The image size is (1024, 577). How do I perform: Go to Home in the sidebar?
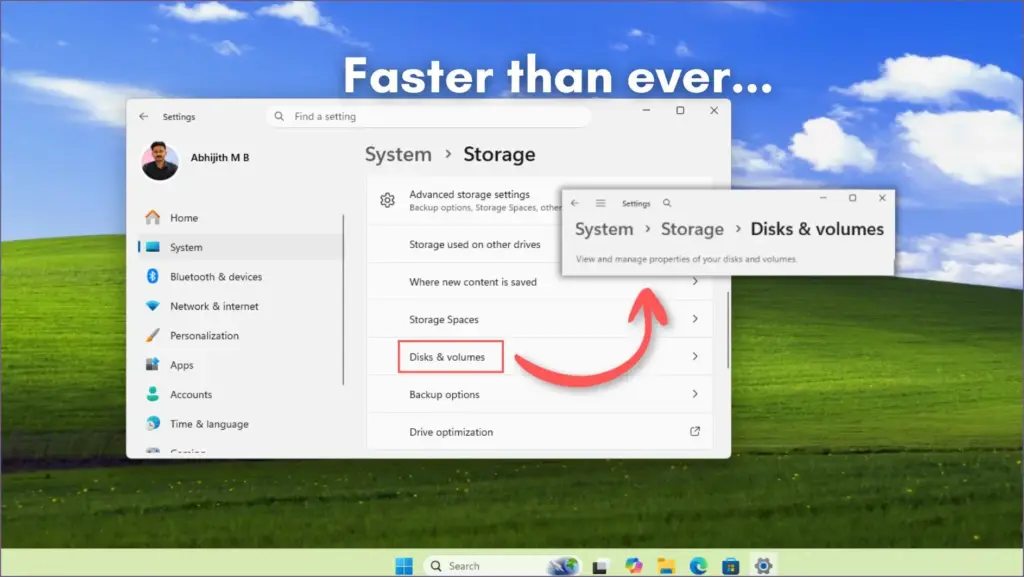coord(240,217)
